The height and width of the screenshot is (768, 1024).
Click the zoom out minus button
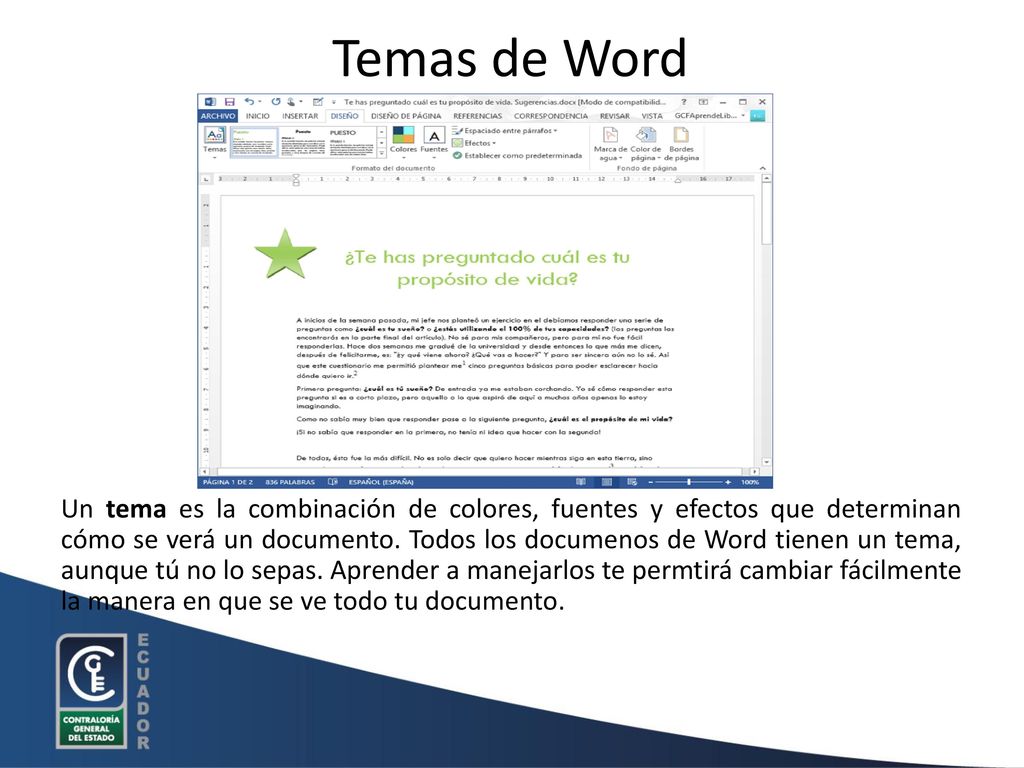(x=650, y=482)
